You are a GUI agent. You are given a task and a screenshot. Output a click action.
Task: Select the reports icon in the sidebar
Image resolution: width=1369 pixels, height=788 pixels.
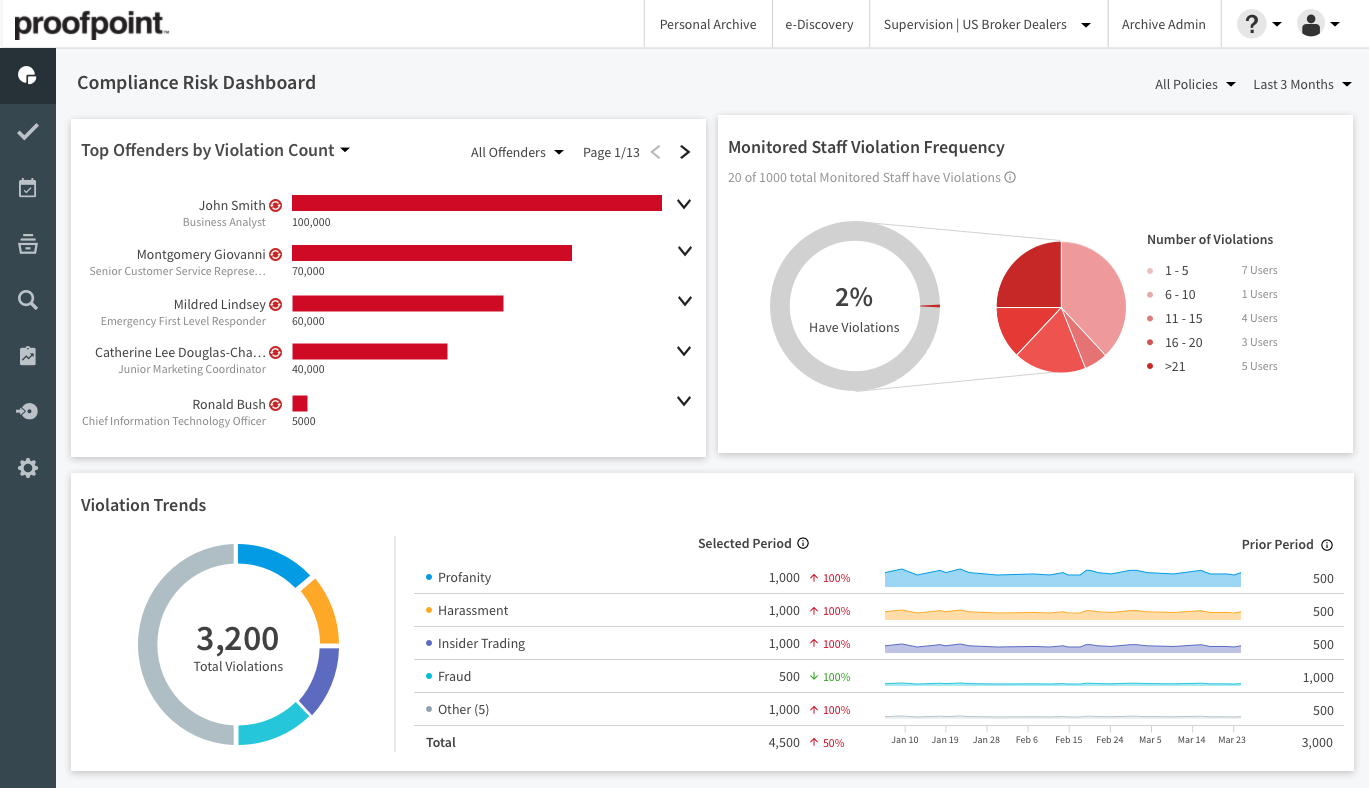pos(27,355)
